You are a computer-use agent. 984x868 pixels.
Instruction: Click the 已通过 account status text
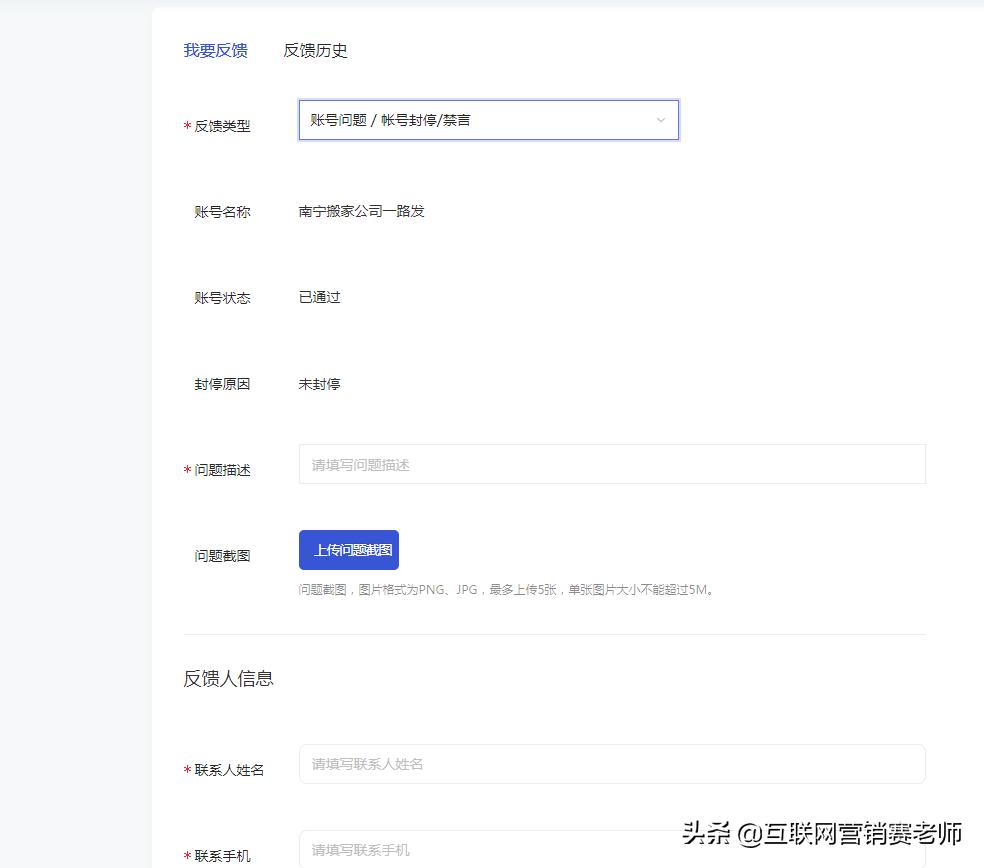318,297
